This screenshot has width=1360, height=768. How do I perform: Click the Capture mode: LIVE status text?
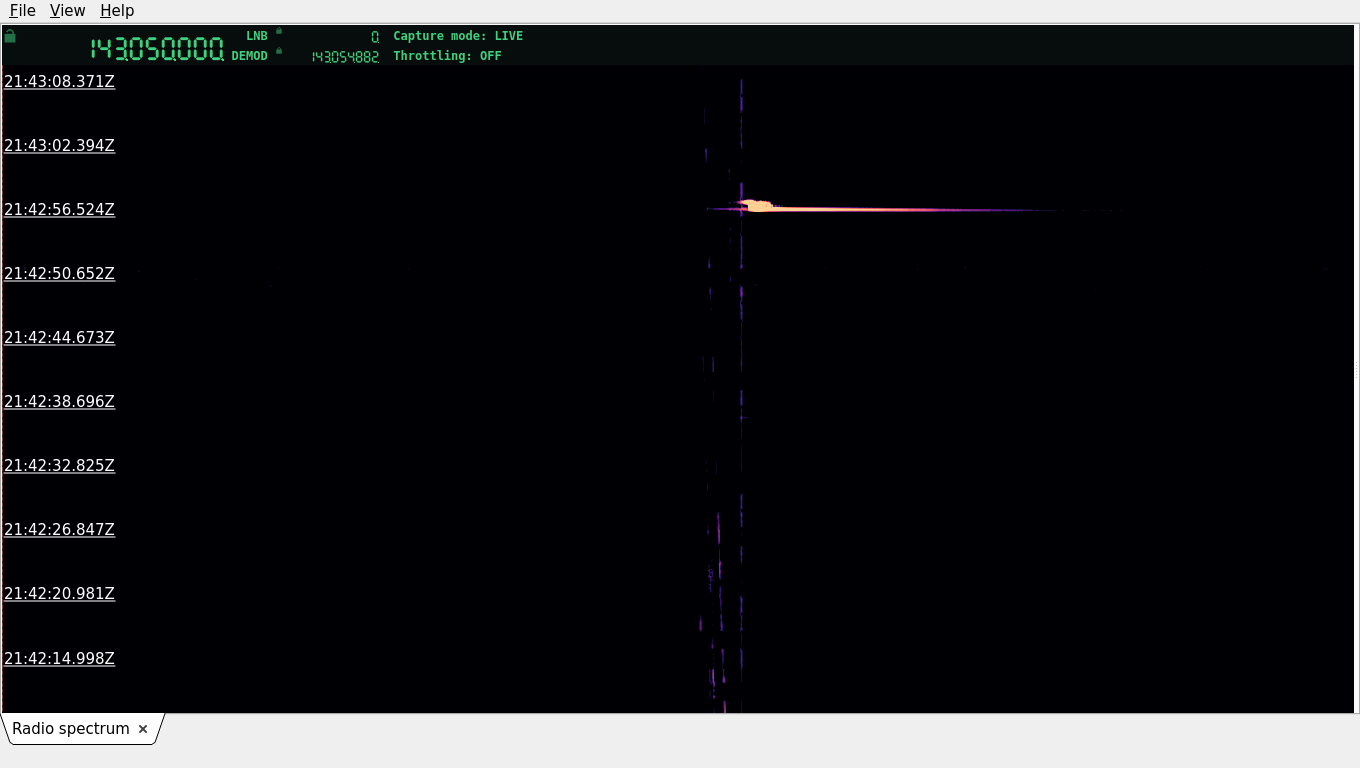[x=458, y=36]
